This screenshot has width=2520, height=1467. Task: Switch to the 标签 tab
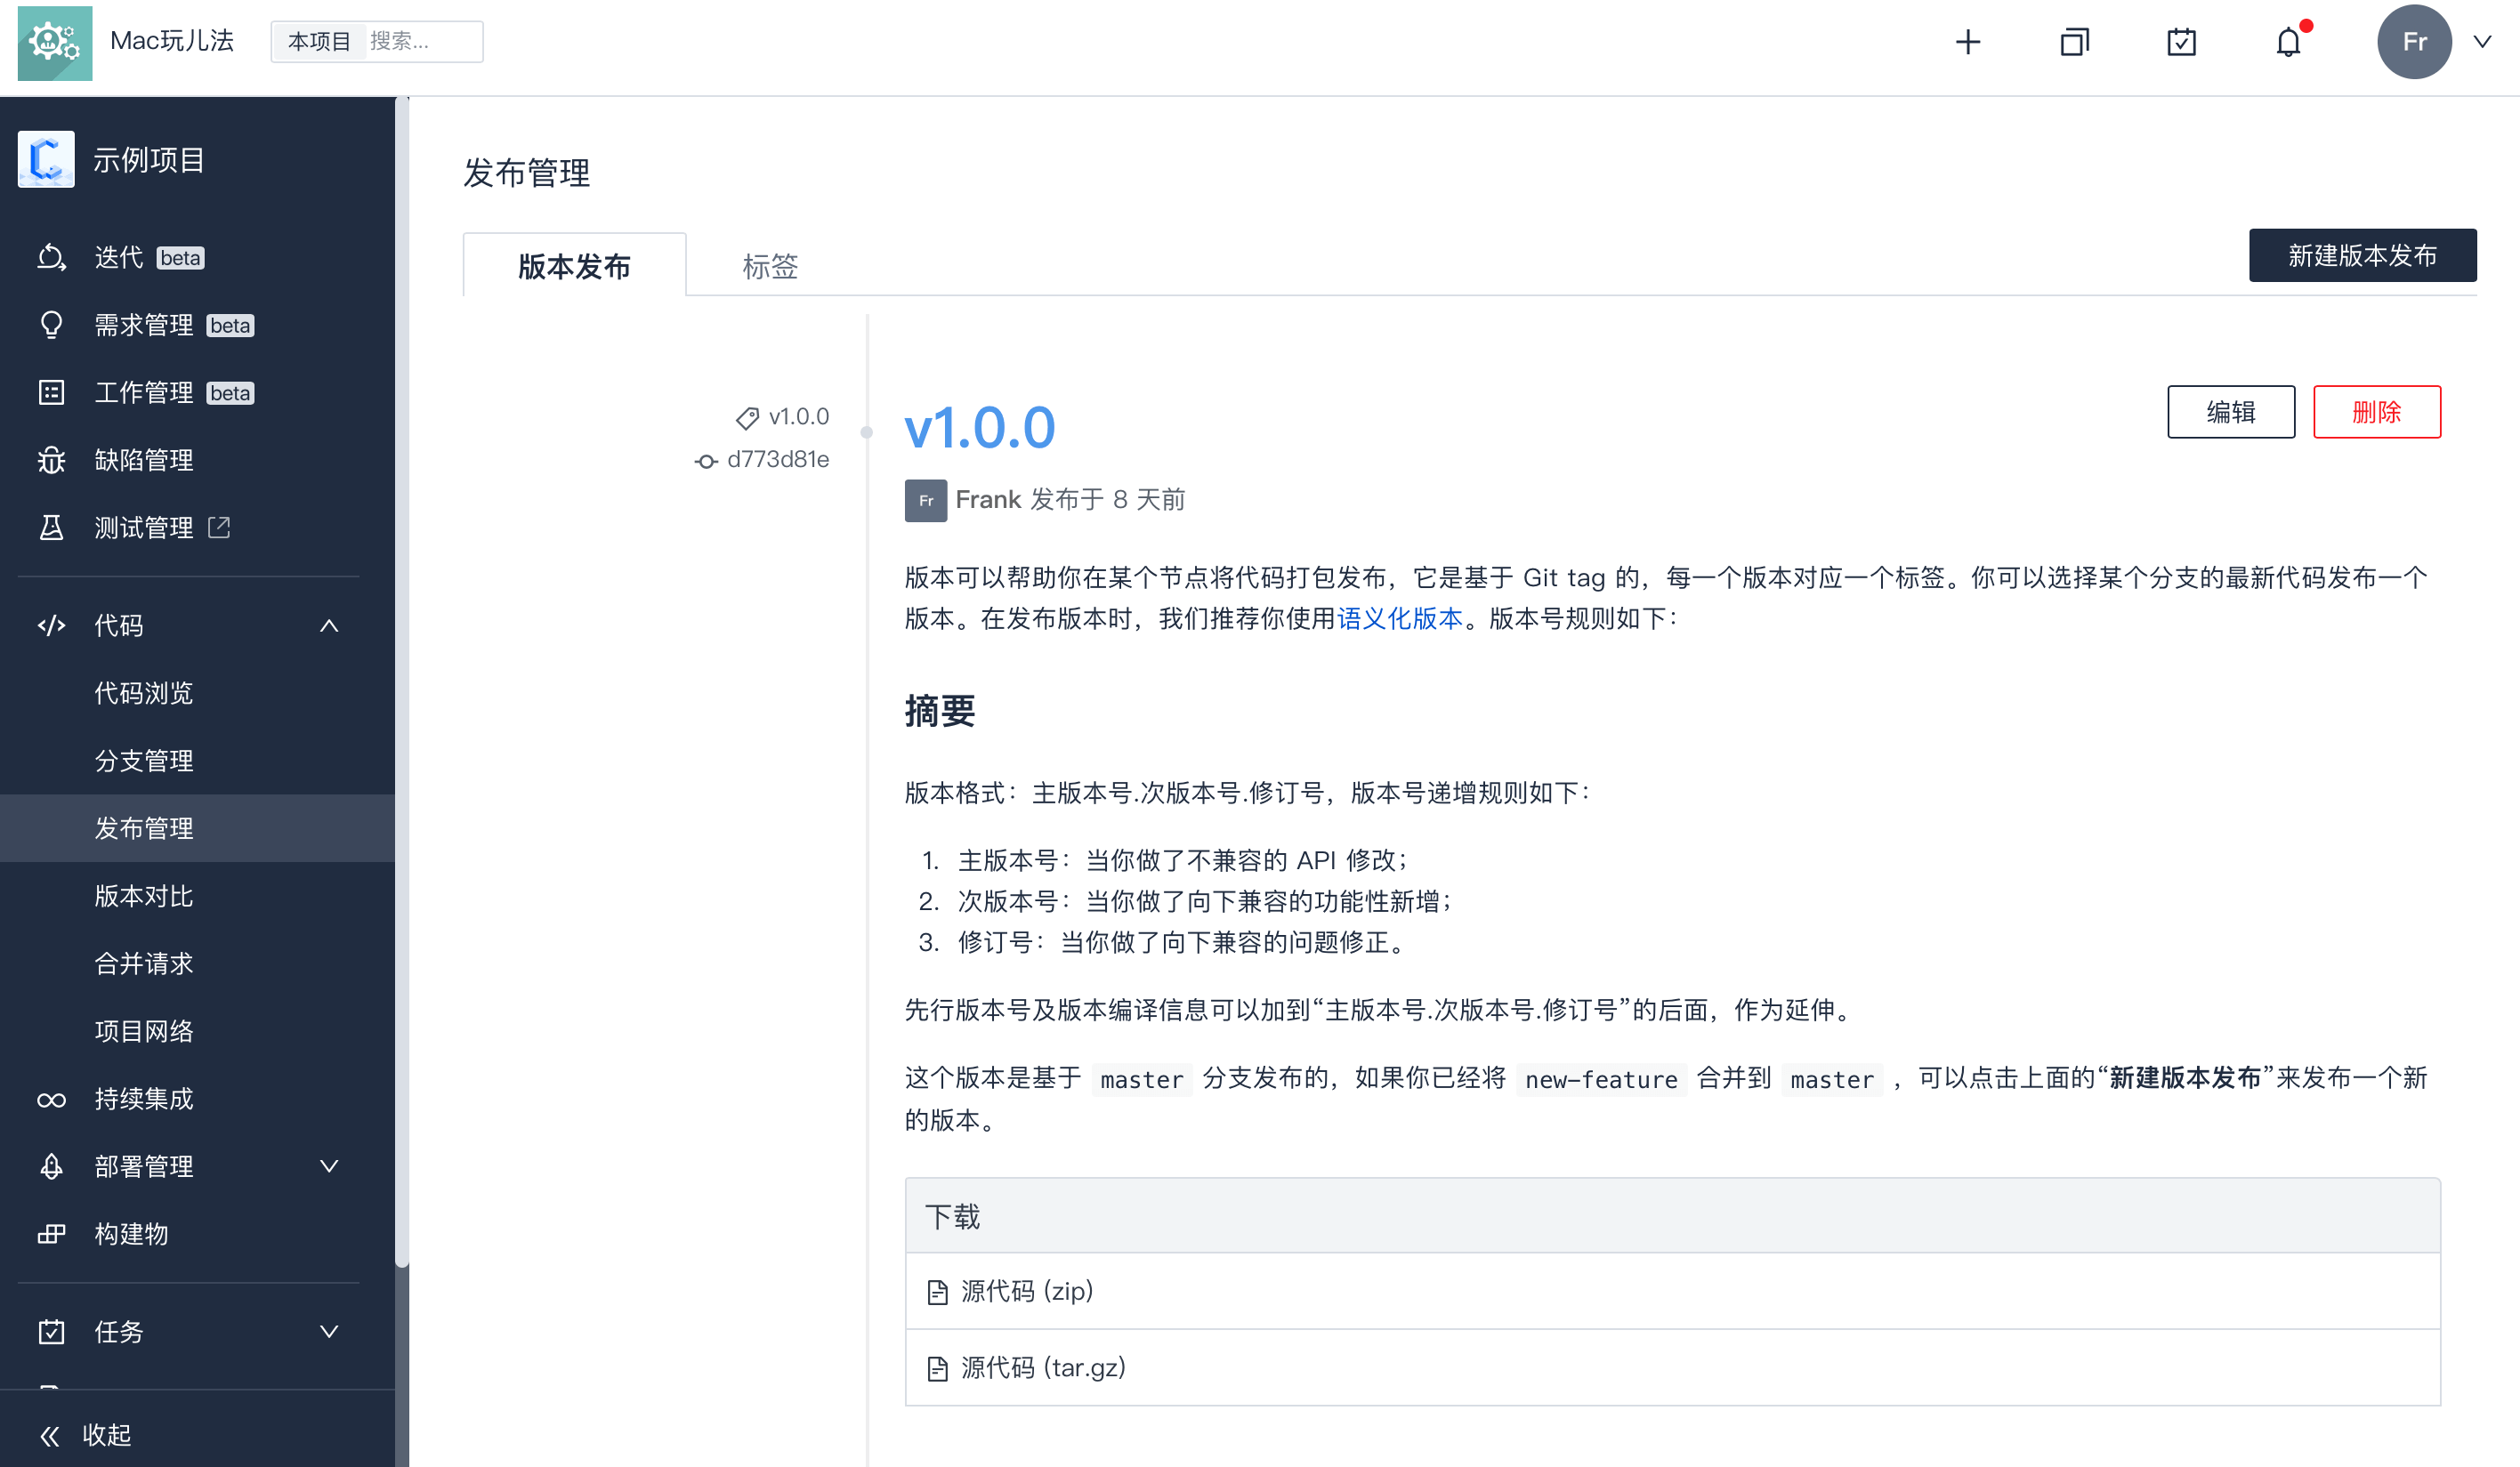(770, 265)
